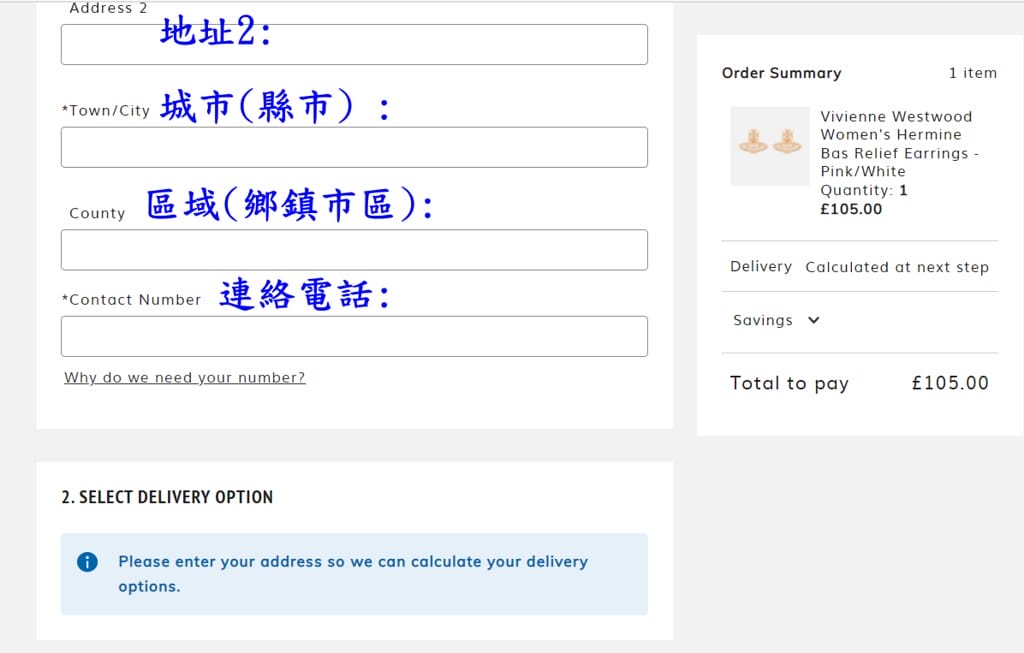Click the 'Select Delivery Option' section heading
Viewport: 1024px width, 653px height.
point(167,497)
